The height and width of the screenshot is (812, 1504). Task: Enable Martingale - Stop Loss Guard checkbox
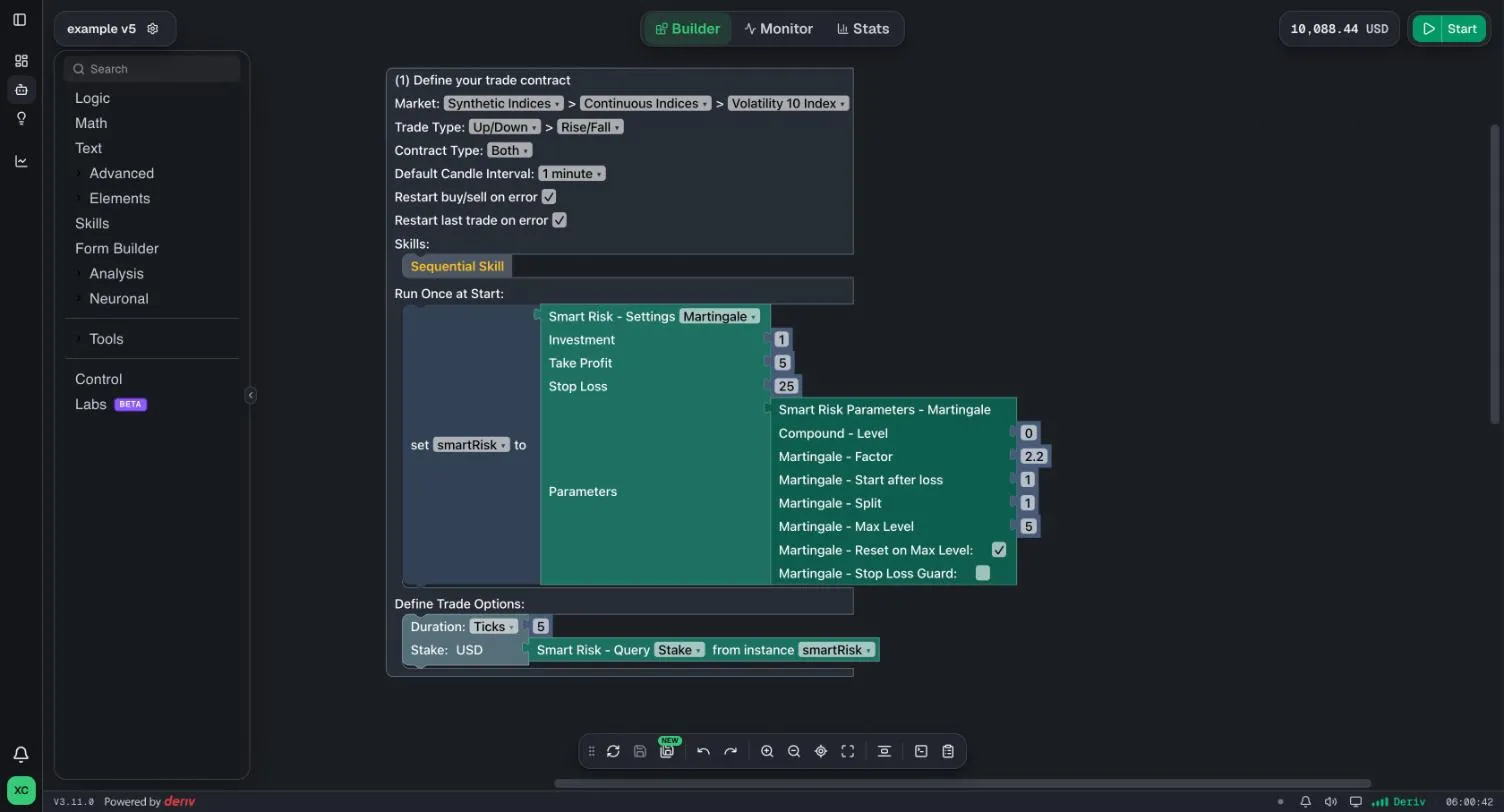(982, 573)
